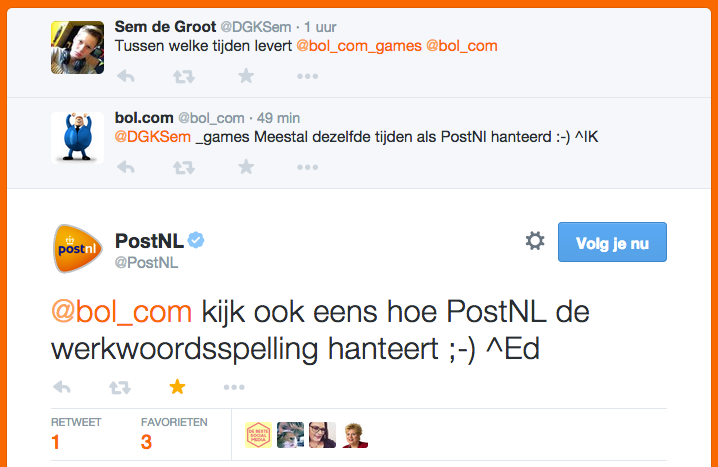The image size is (718, 467).
Task: Favorite Sem de Groot's tweet
Action: (246, 76)
